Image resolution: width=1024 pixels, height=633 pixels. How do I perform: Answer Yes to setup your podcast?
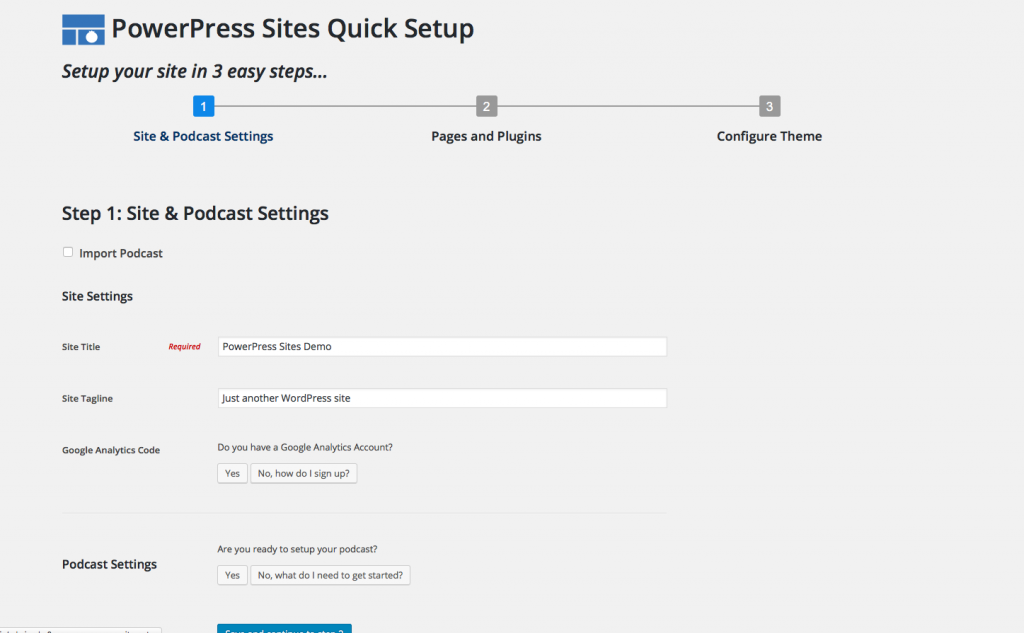(232, 575)
